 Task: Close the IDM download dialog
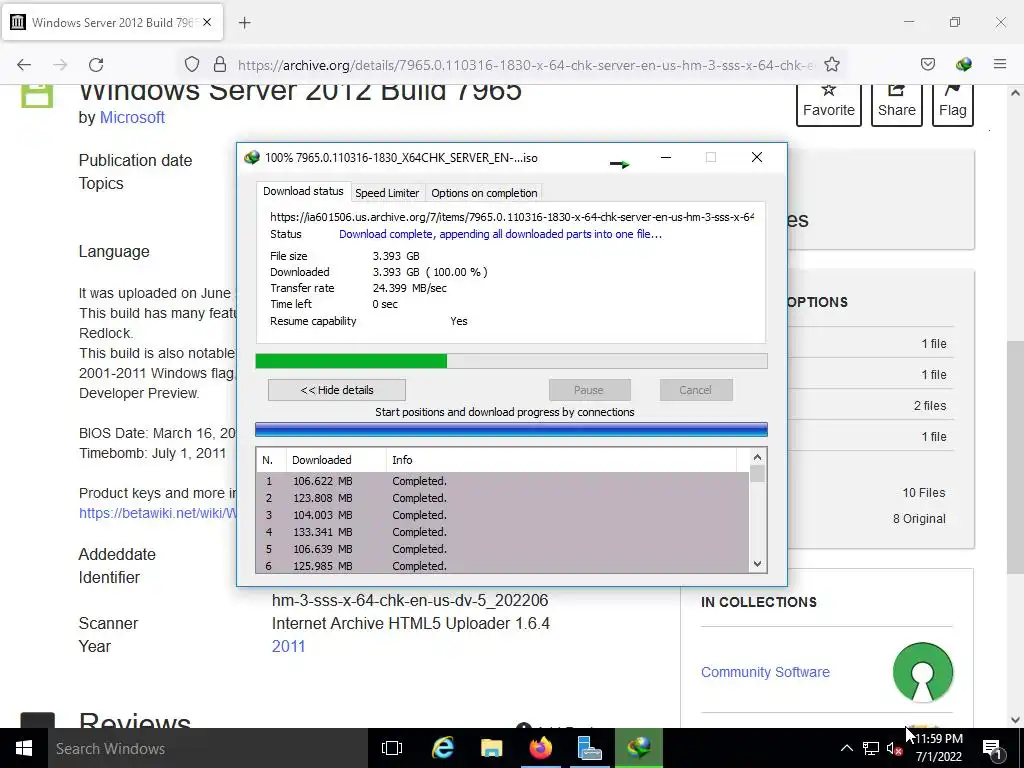click(x=757, y=157)
